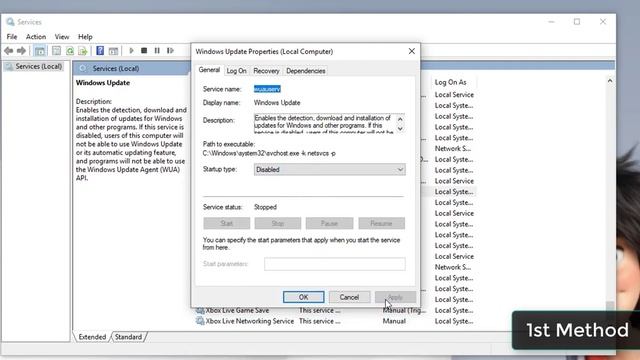This screenshot has width=640, height=360.
Task: Go back with the toolbar Back arrow
Action: coord(9,51)
